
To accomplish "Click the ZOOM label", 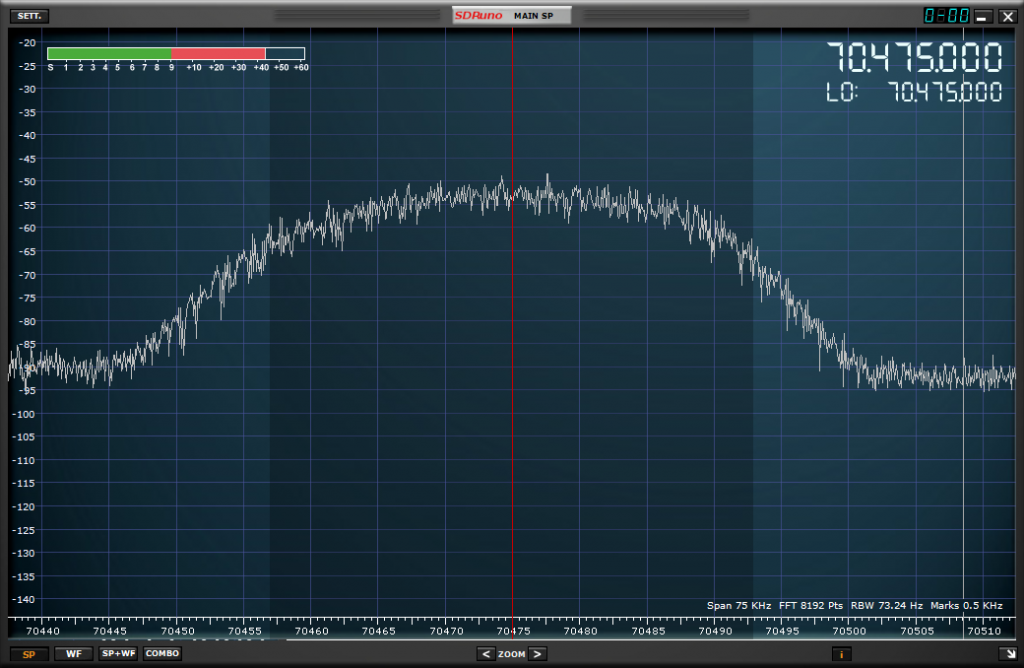I will tap(511, 654).
